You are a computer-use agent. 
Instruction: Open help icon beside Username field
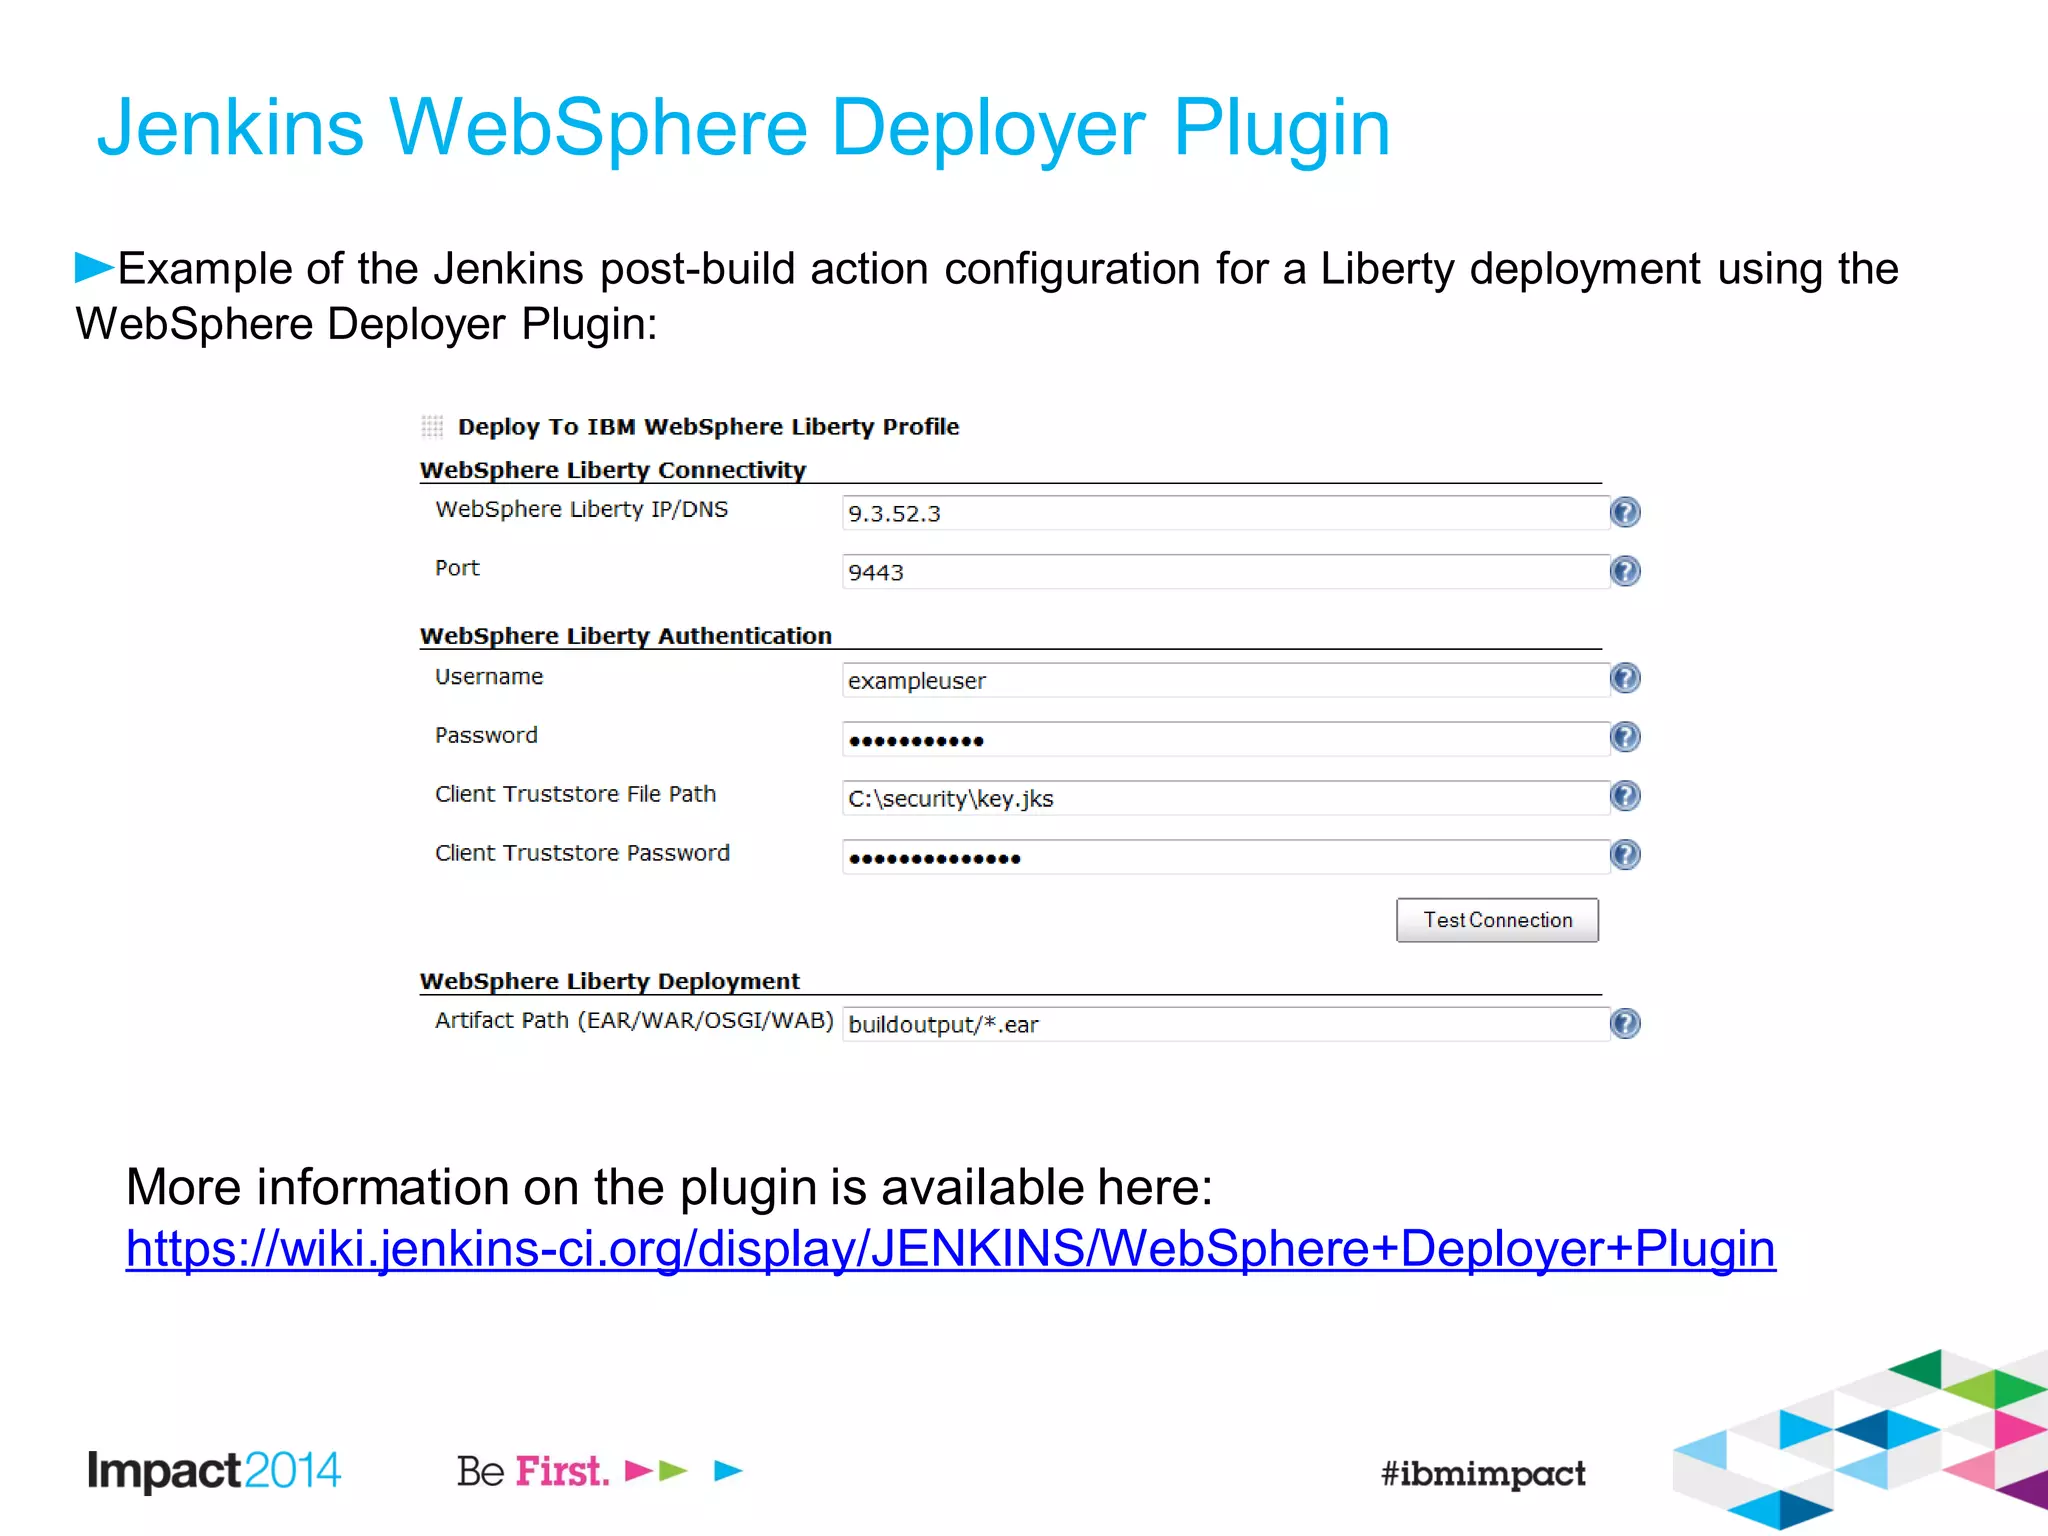[x=1625, y=678]
